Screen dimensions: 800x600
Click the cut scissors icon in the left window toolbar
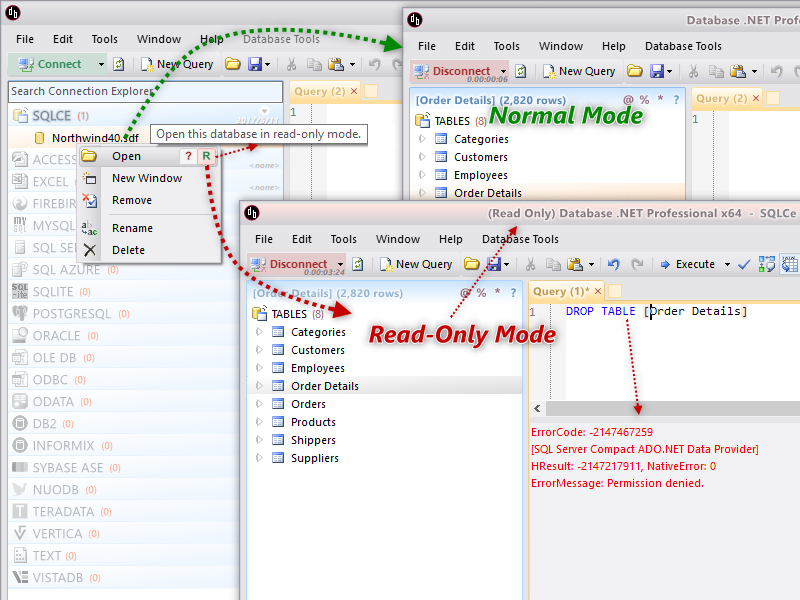[x=291, y=64]
